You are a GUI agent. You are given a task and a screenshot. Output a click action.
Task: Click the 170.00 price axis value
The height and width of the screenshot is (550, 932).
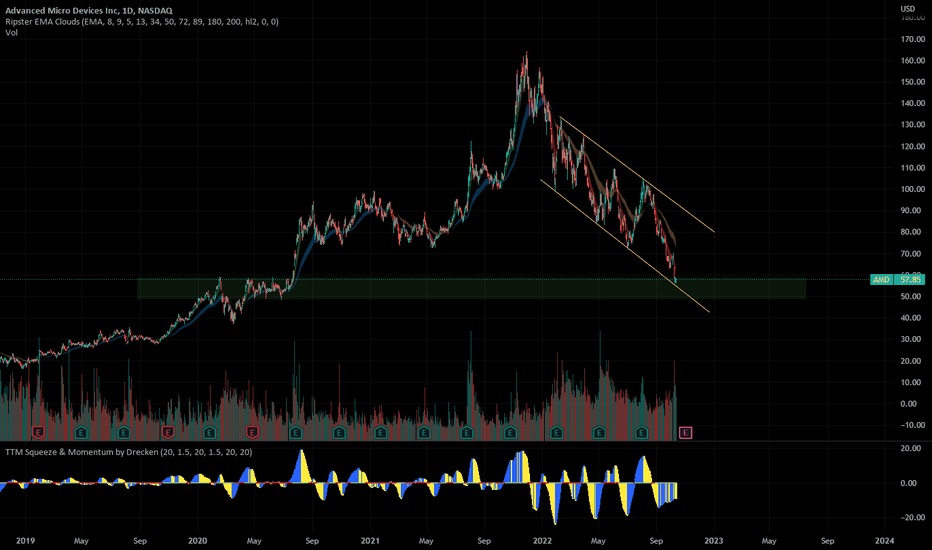(x=912, y=39)
